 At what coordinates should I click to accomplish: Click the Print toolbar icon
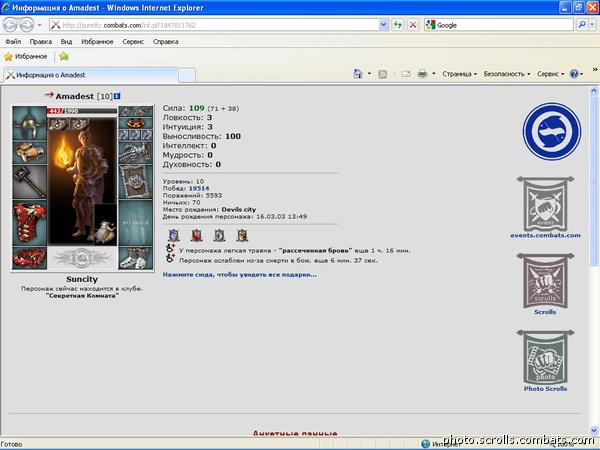point(422,73)
